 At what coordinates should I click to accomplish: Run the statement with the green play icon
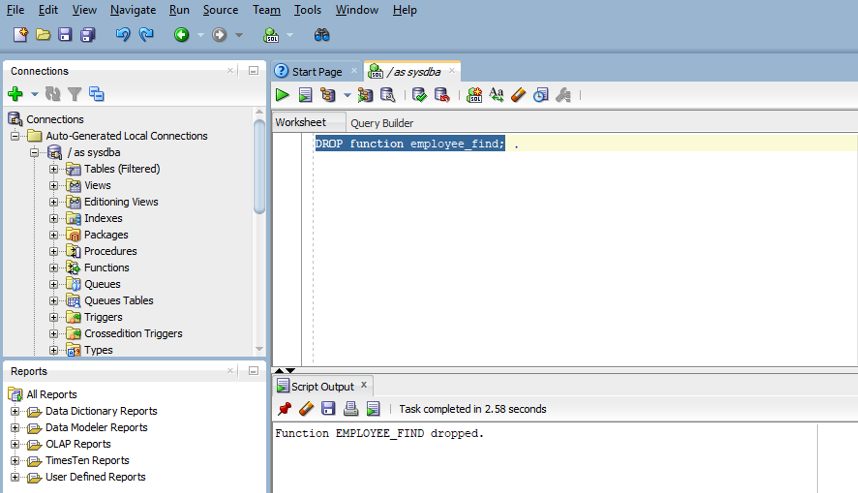tap(282, 95)
